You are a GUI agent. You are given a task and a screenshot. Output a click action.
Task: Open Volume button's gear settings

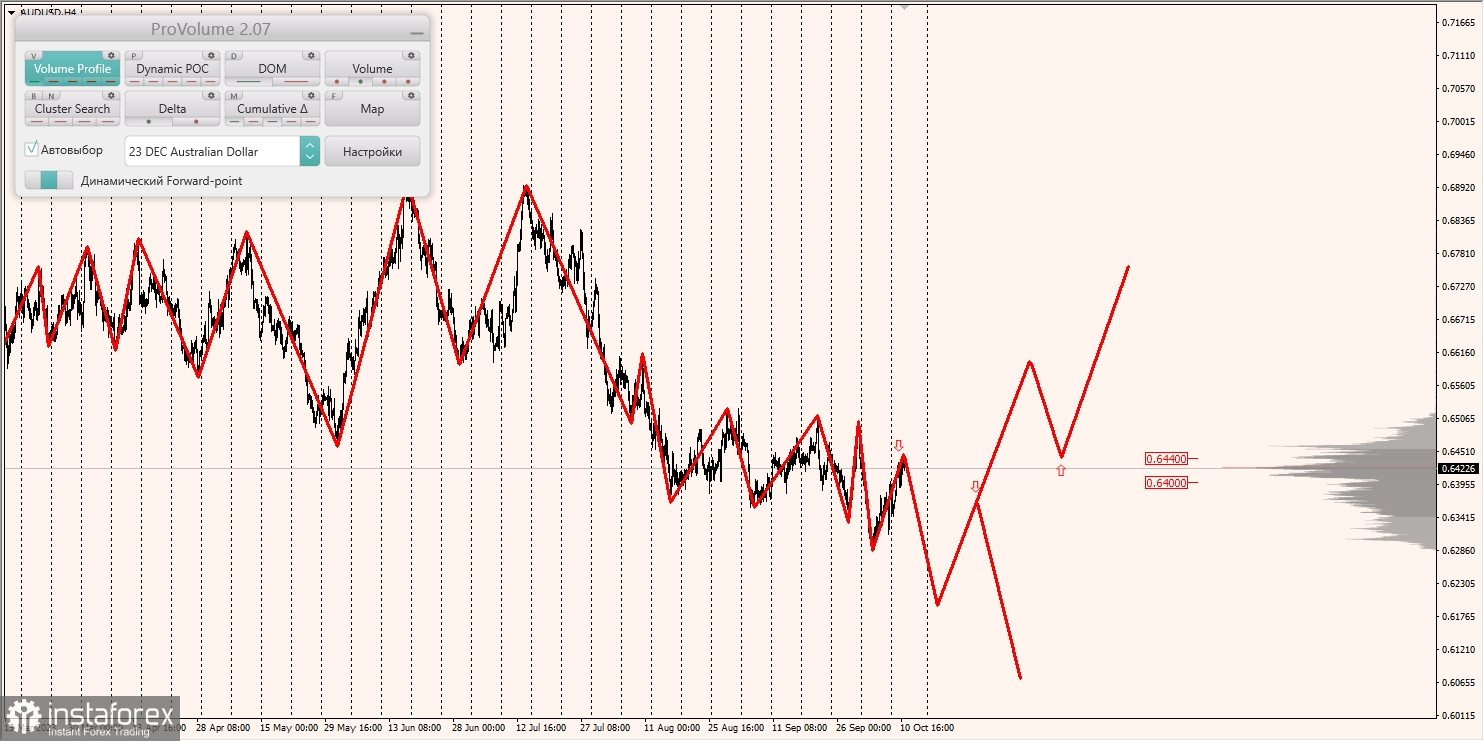click(411, 55)
